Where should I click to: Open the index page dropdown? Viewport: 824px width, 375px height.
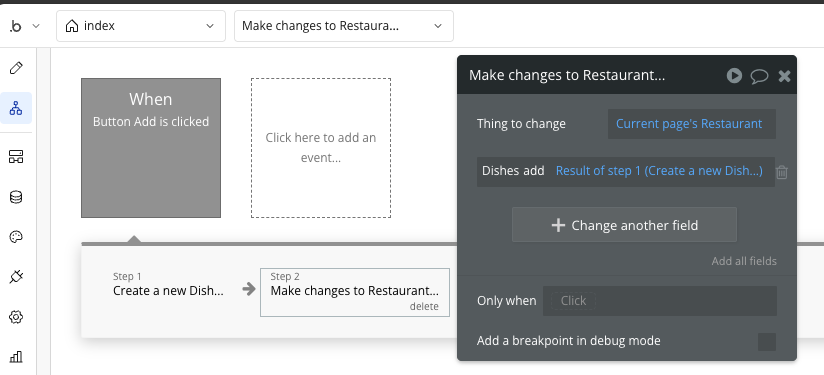coord(141,26)
